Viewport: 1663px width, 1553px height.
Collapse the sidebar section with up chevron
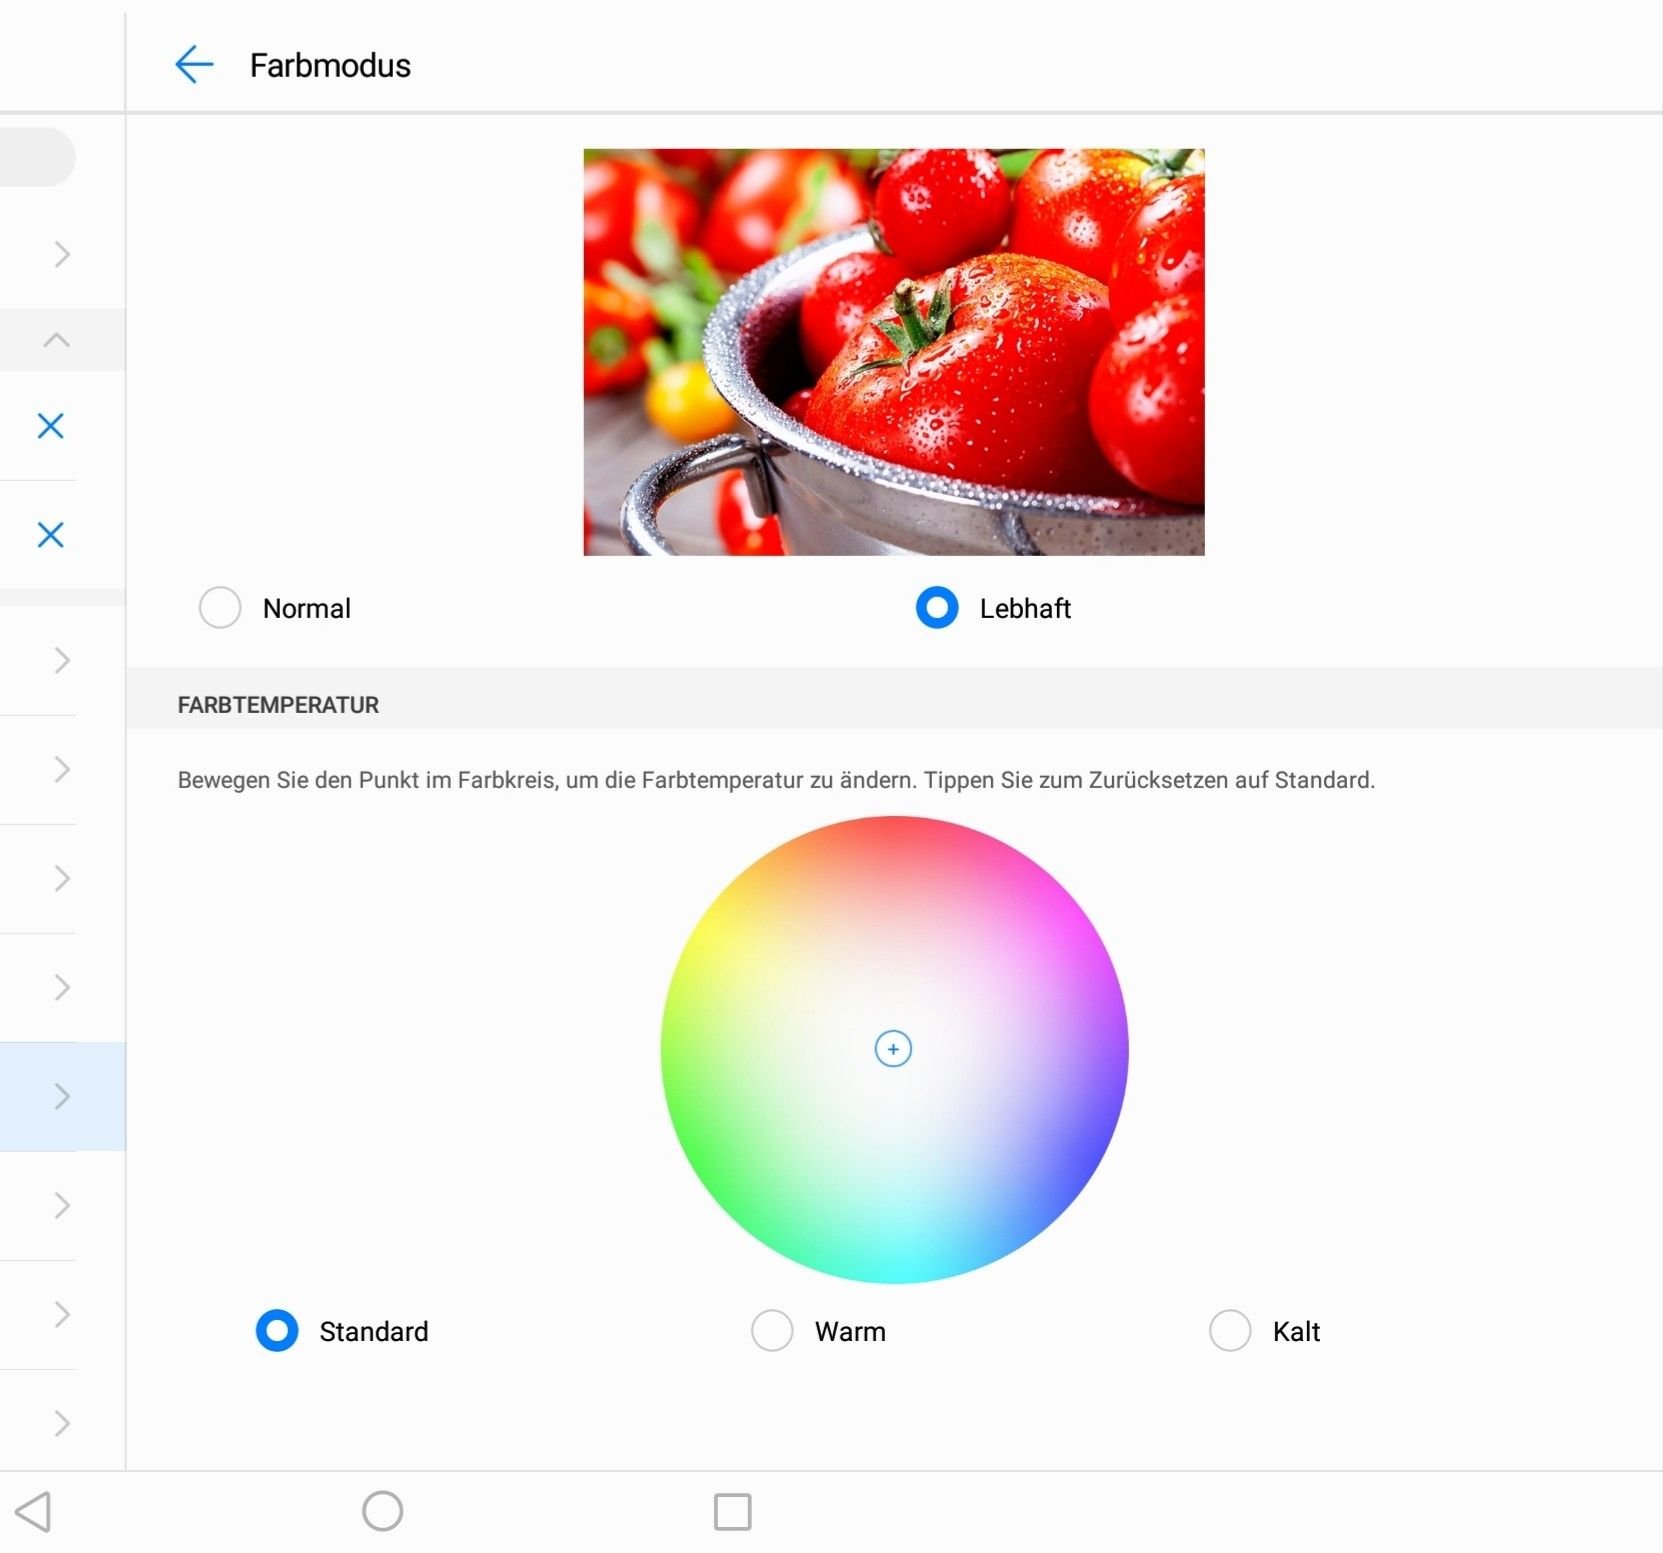(57, 340)
